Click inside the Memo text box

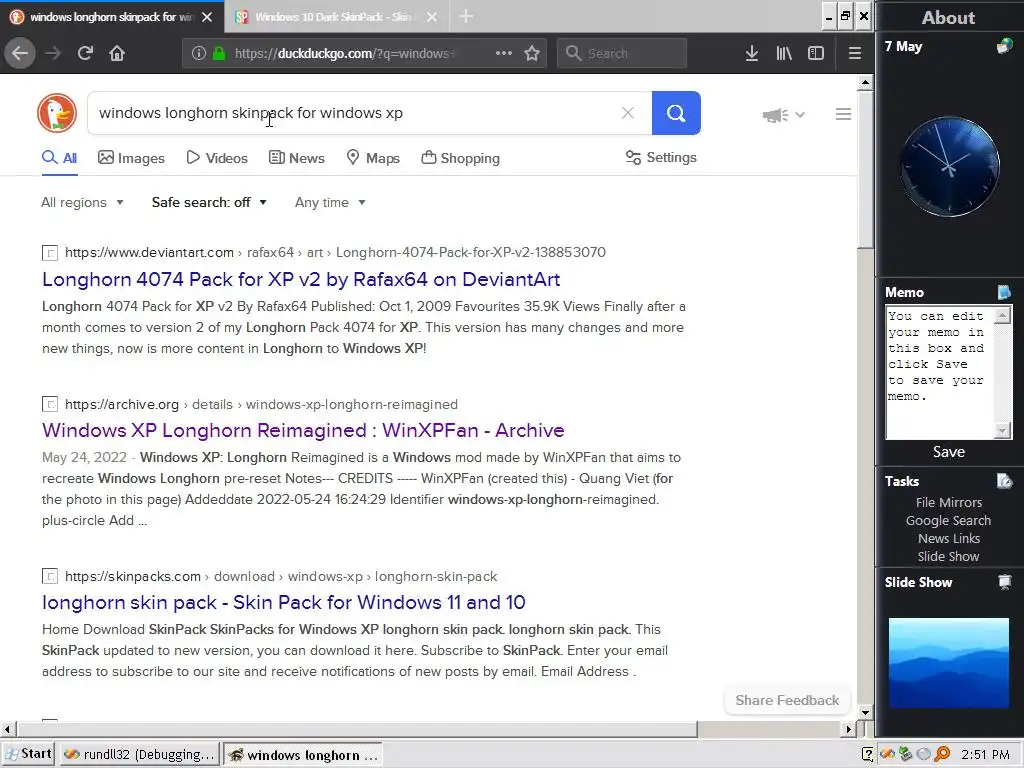coord(939,372)
